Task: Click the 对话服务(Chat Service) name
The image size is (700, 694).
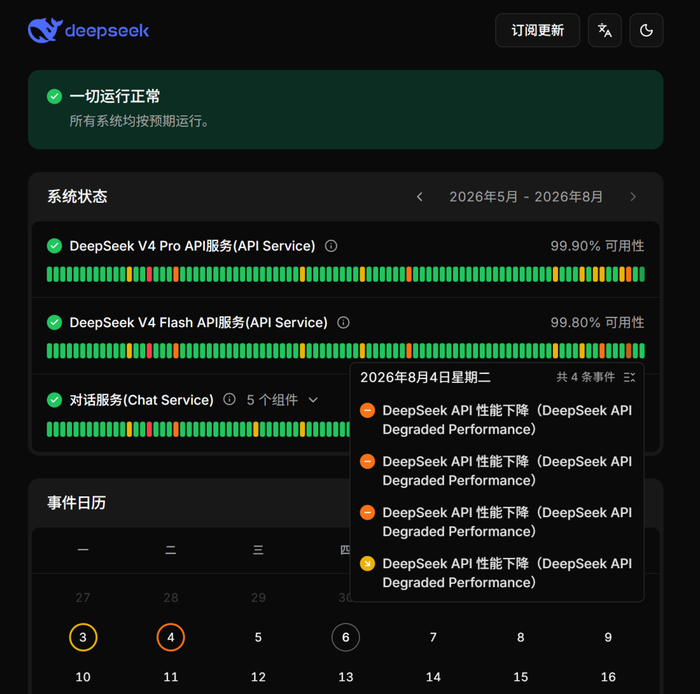Action: [142, 400]
